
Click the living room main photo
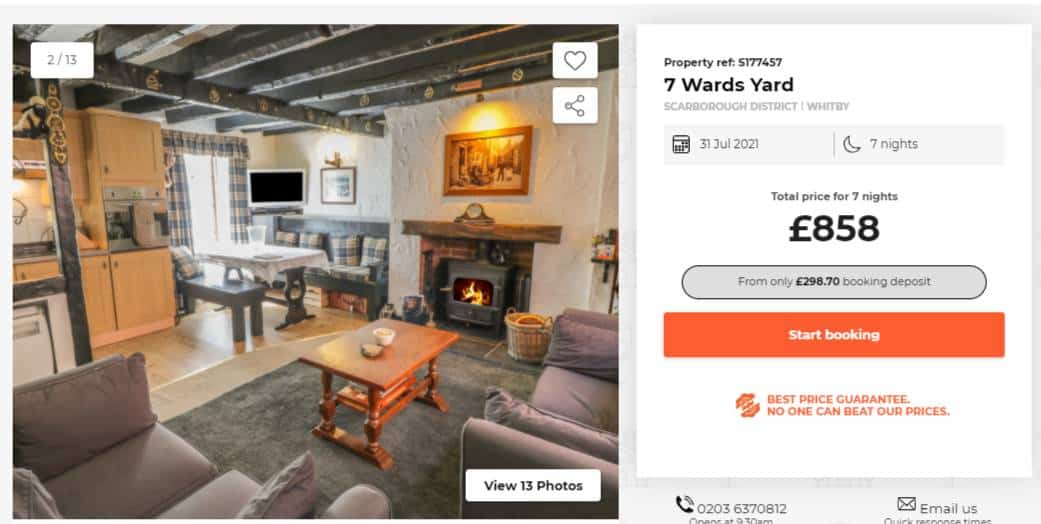click(x=315, y=272)
